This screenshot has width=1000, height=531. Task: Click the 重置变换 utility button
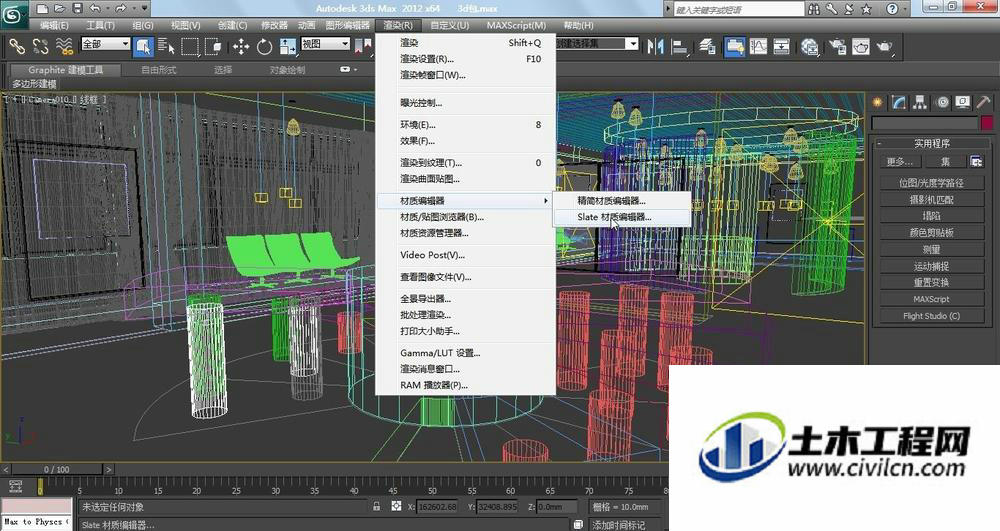click(x=932, y=282)
